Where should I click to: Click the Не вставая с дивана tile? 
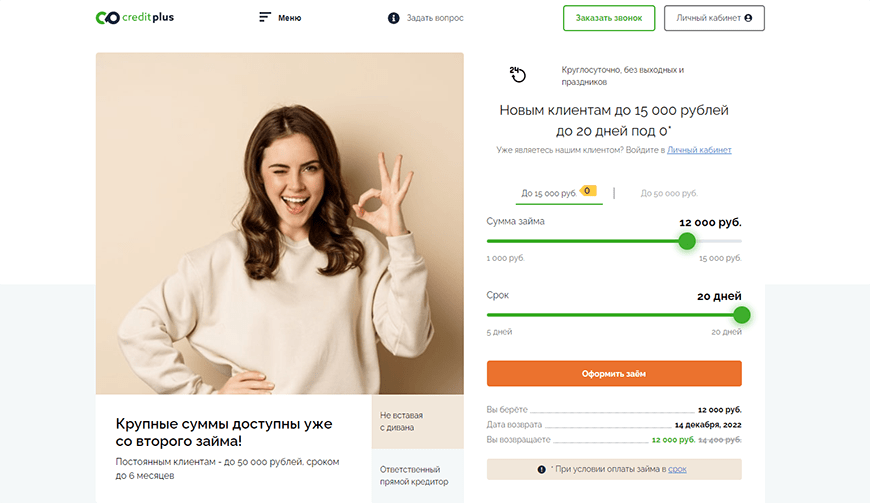417,421
